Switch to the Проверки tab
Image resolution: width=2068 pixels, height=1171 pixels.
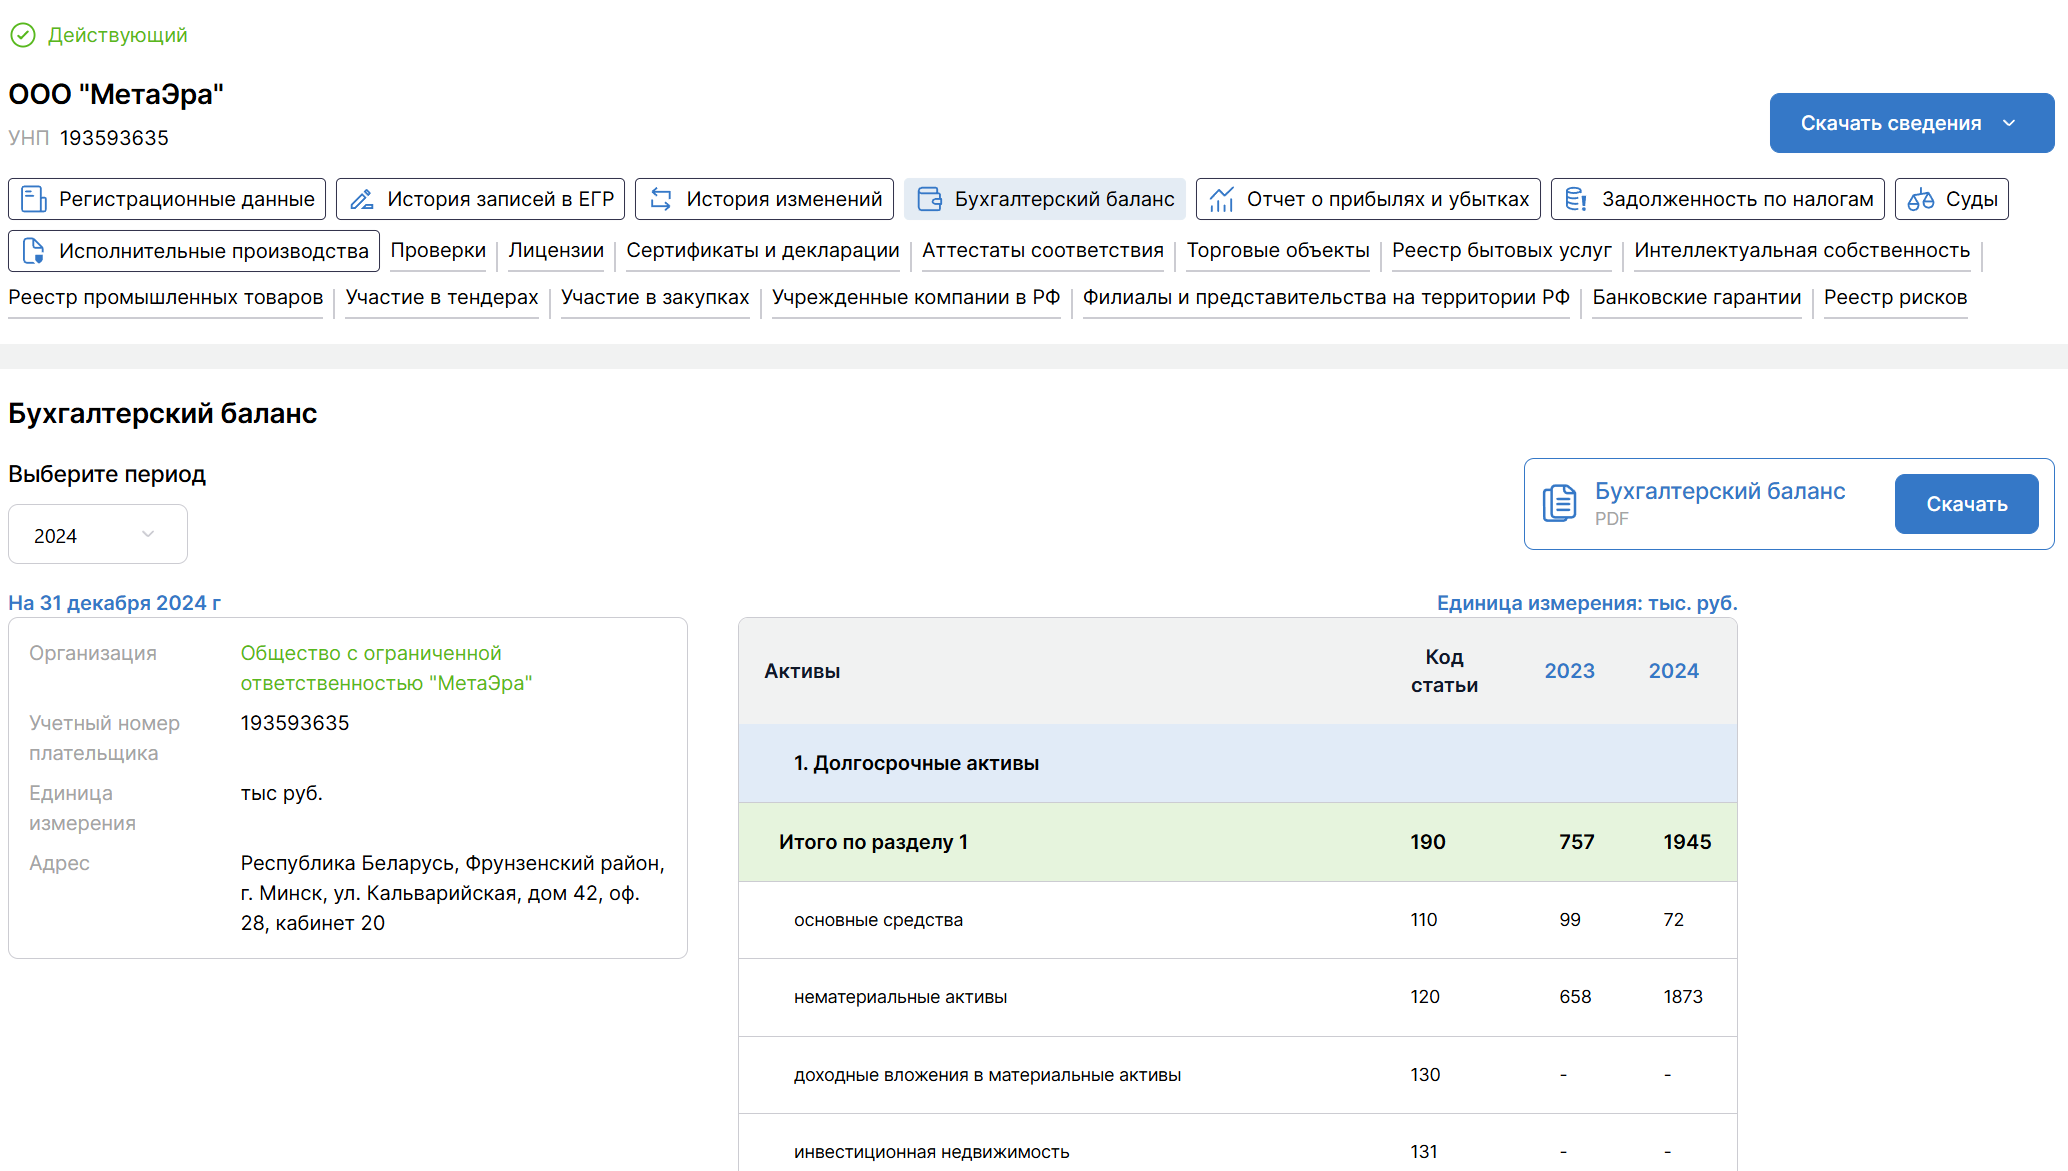click(x=438, y=250)
